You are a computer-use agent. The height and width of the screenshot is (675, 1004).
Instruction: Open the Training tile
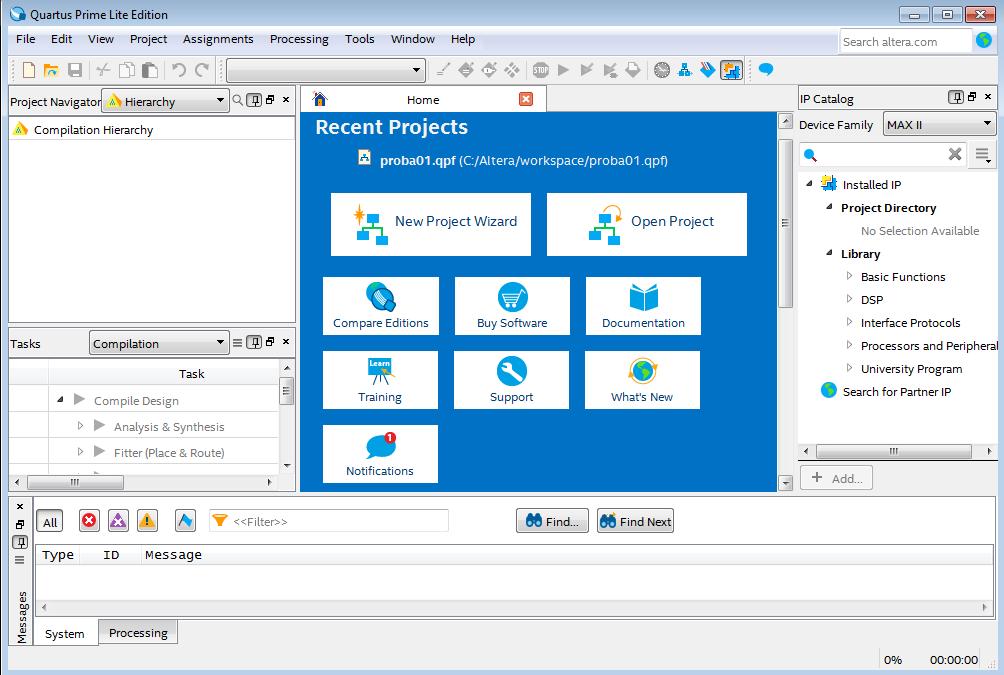[380, 380]
